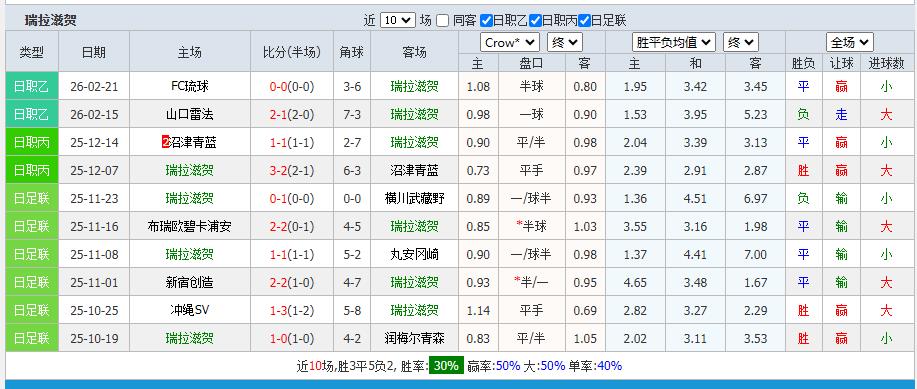The width and height of the screenshot is (917, 389).
Task: Click the 角球 column header
Action: point(351,52)
